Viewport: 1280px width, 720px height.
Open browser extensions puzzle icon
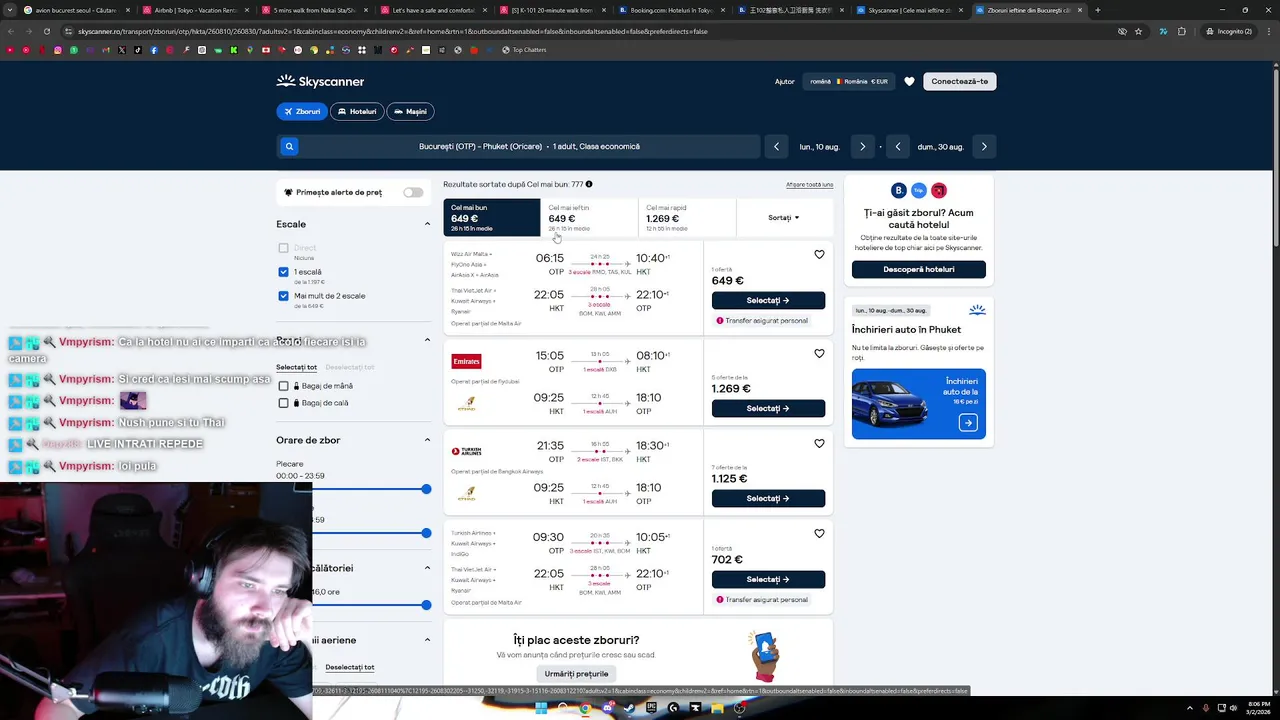click(x=1182, y=31)
